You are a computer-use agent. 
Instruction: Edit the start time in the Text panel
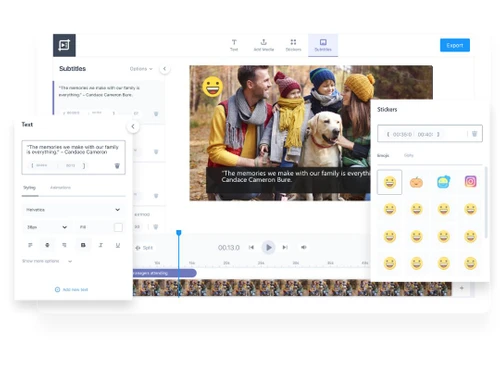click(42, 165)
